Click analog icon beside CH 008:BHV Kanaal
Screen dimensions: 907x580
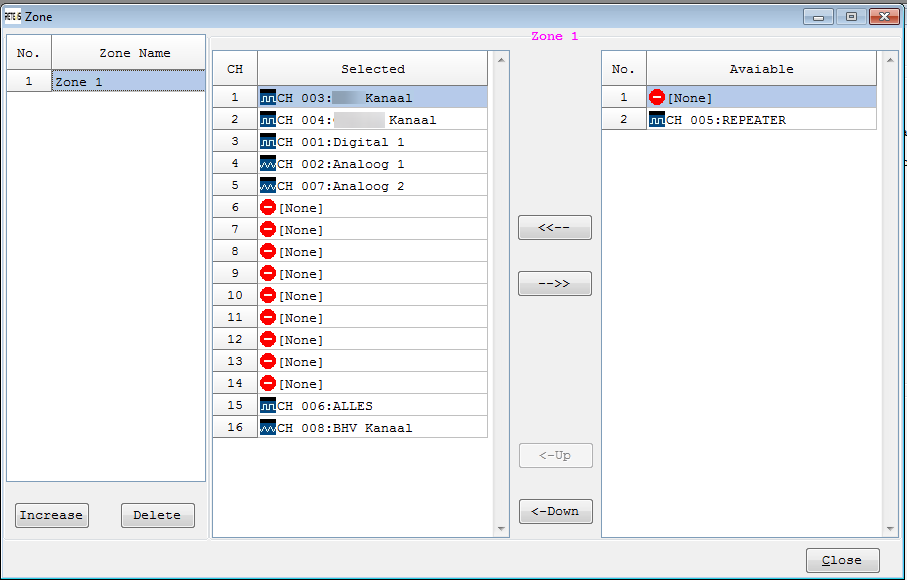tap(268, 428)
